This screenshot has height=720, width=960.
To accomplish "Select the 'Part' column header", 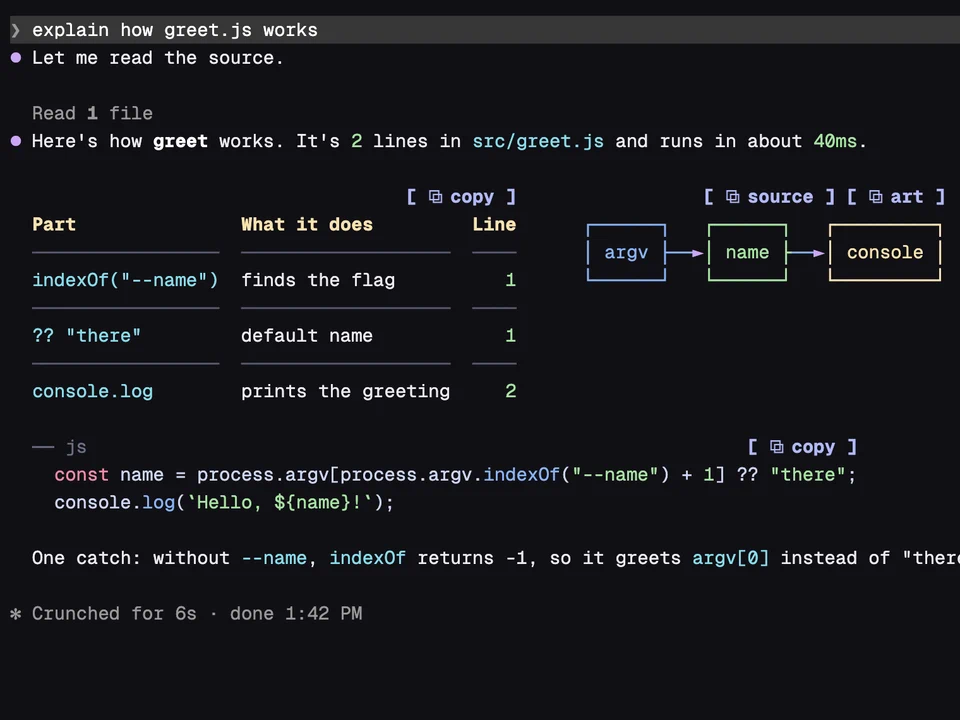I will click(x=54, y=224).
